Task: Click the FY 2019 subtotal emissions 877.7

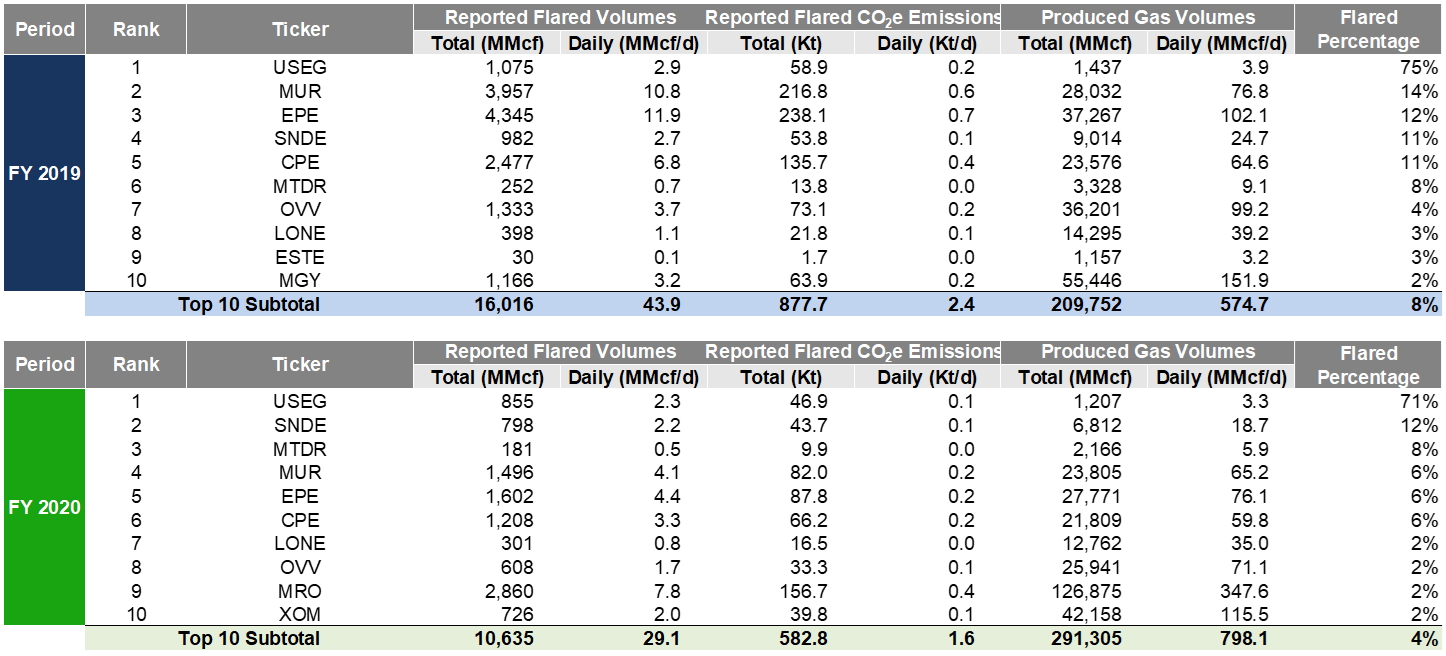Action: (803, 305)
